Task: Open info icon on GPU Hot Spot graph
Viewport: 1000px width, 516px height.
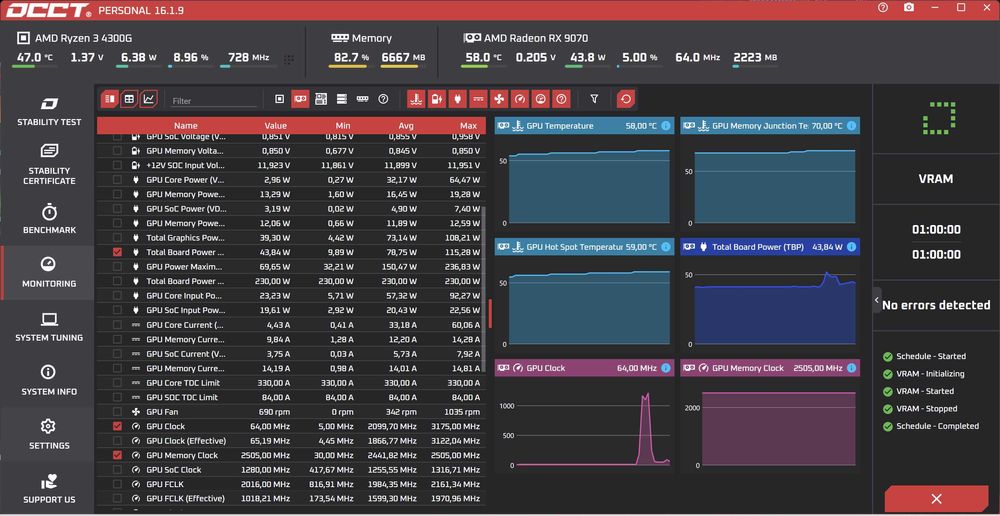Action: [x=666, y=247]
